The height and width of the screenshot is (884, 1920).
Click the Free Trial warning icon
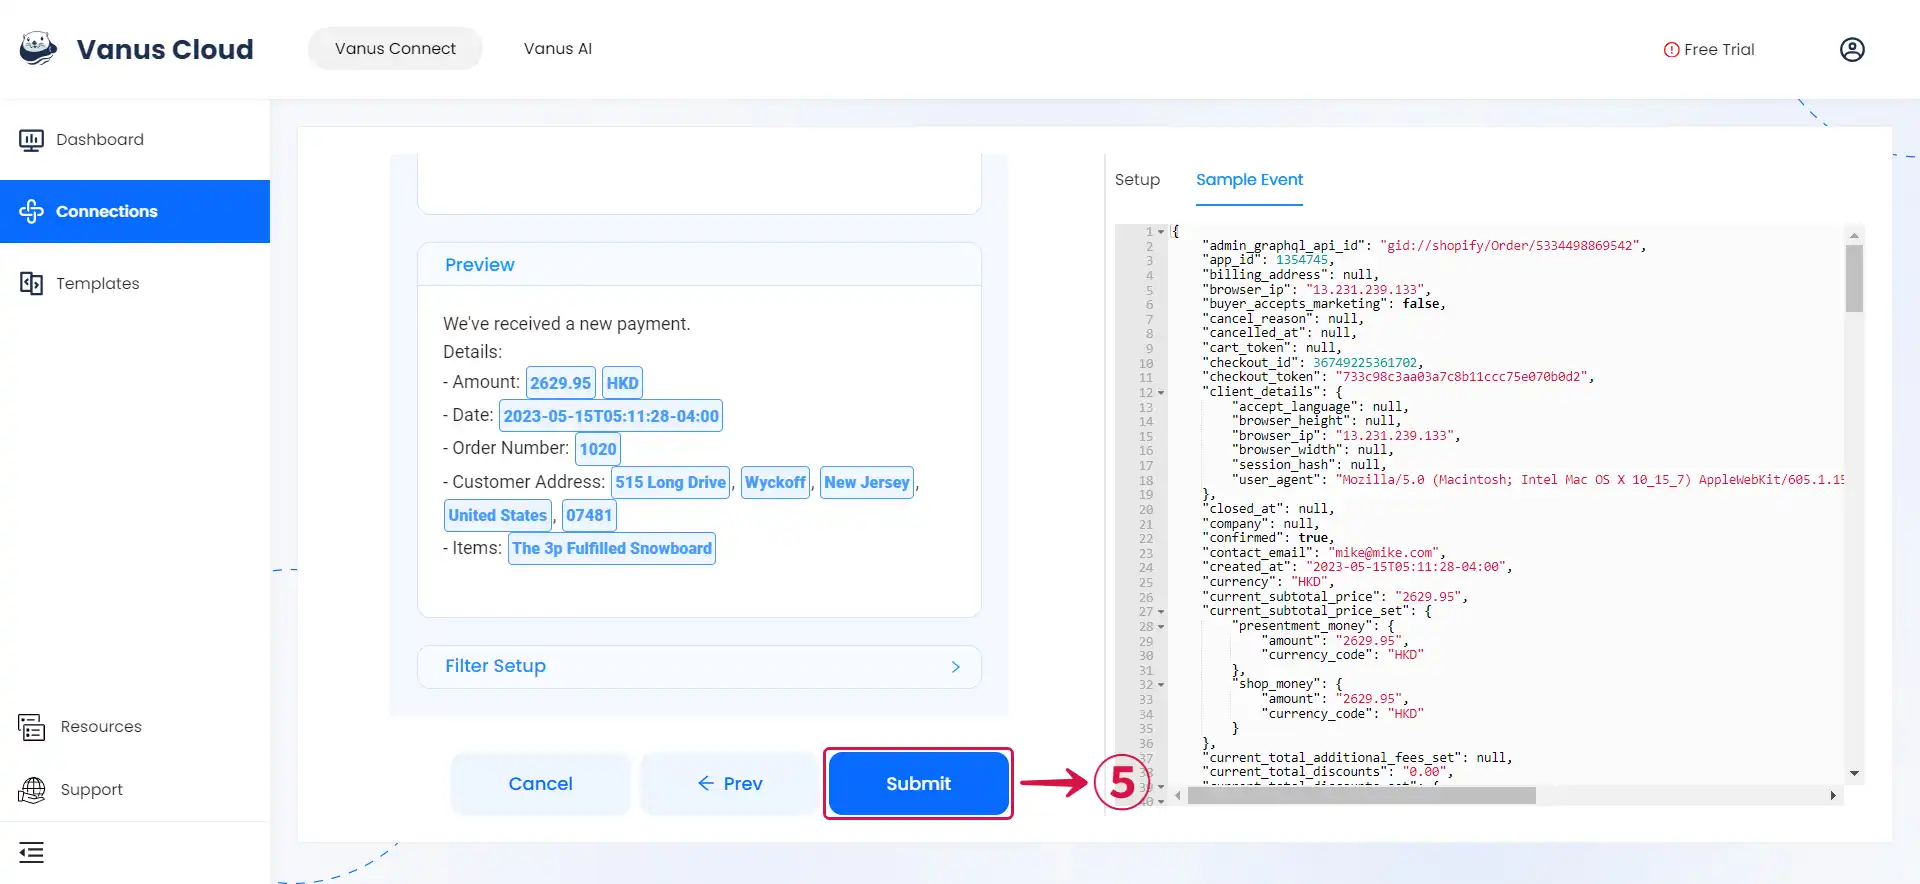(x=1671, y=50)
